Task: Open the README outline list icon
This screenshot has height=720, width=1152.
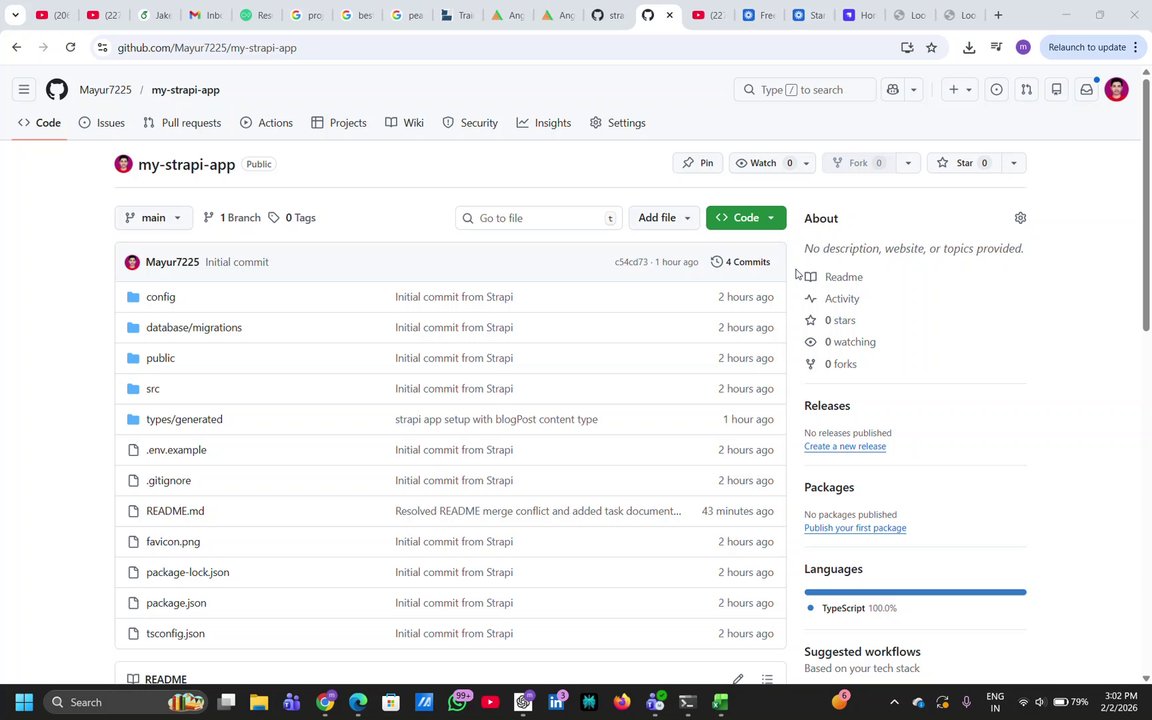Action: pos(767,679)
